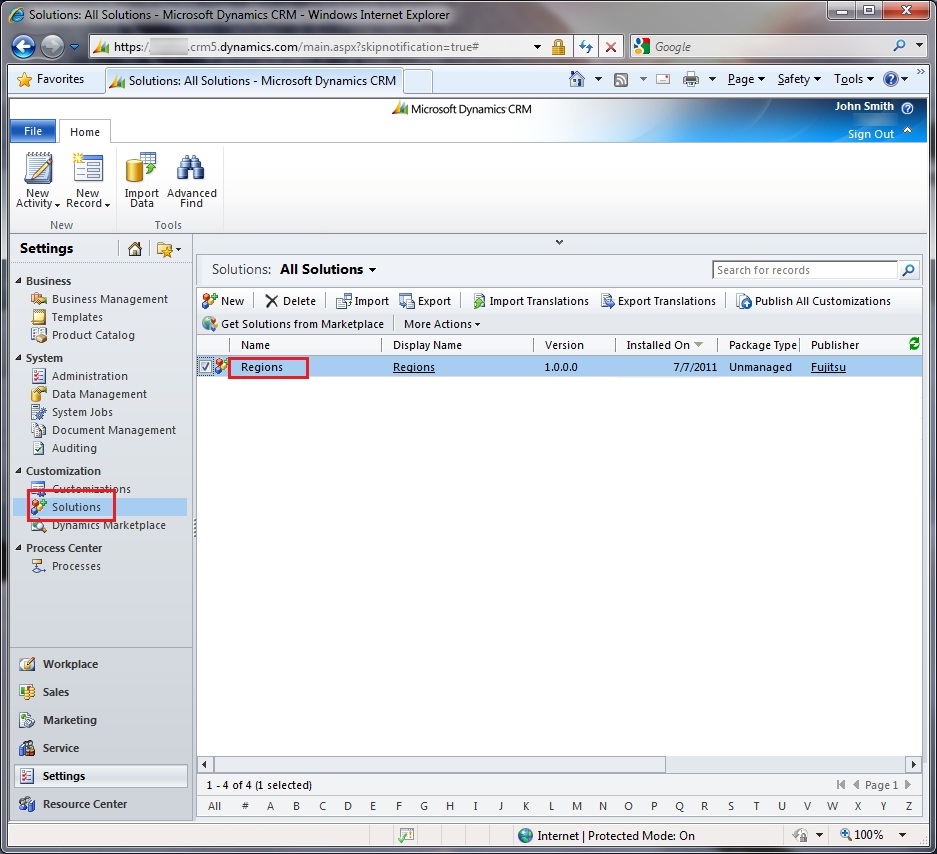Viewport: 937px width, 854px height.
Task: Switch to the Workplace area
Action: (x=70, y=664)
